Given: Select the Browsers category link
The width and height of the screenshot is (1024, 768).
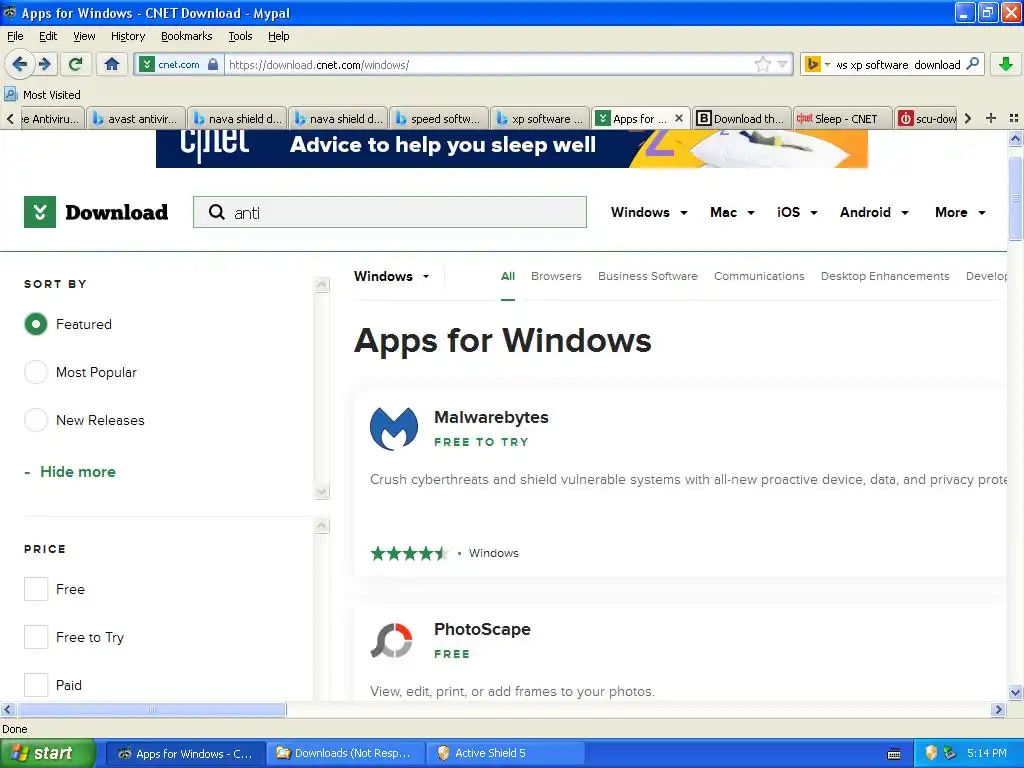Looking at the screenshot, I should click(556, 276).
